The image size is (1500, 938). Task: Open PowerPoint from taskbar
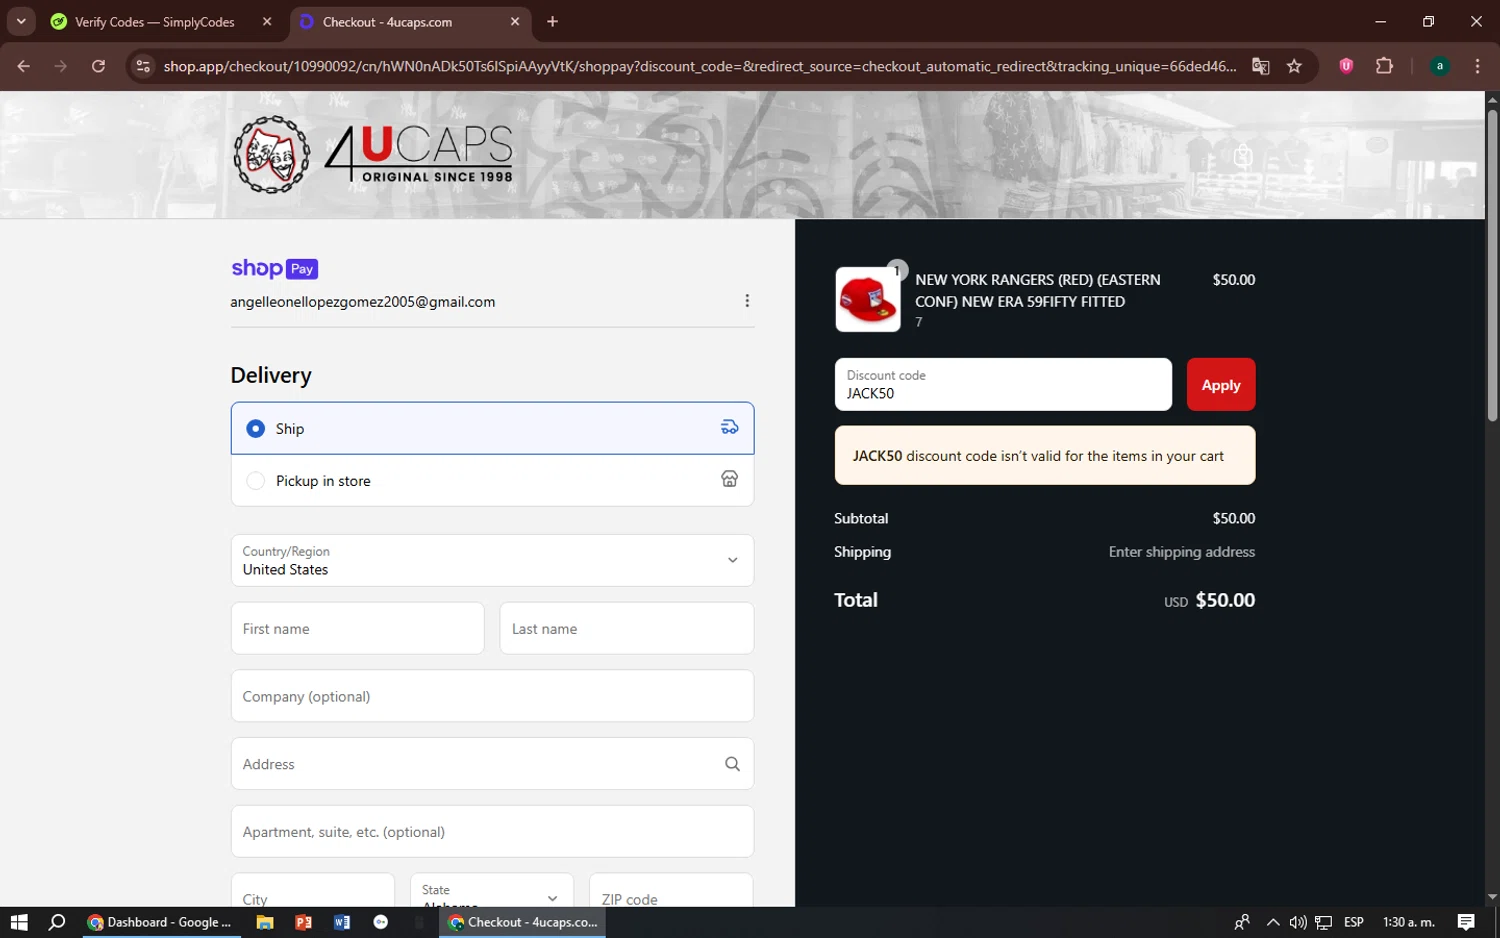[303, 922]
